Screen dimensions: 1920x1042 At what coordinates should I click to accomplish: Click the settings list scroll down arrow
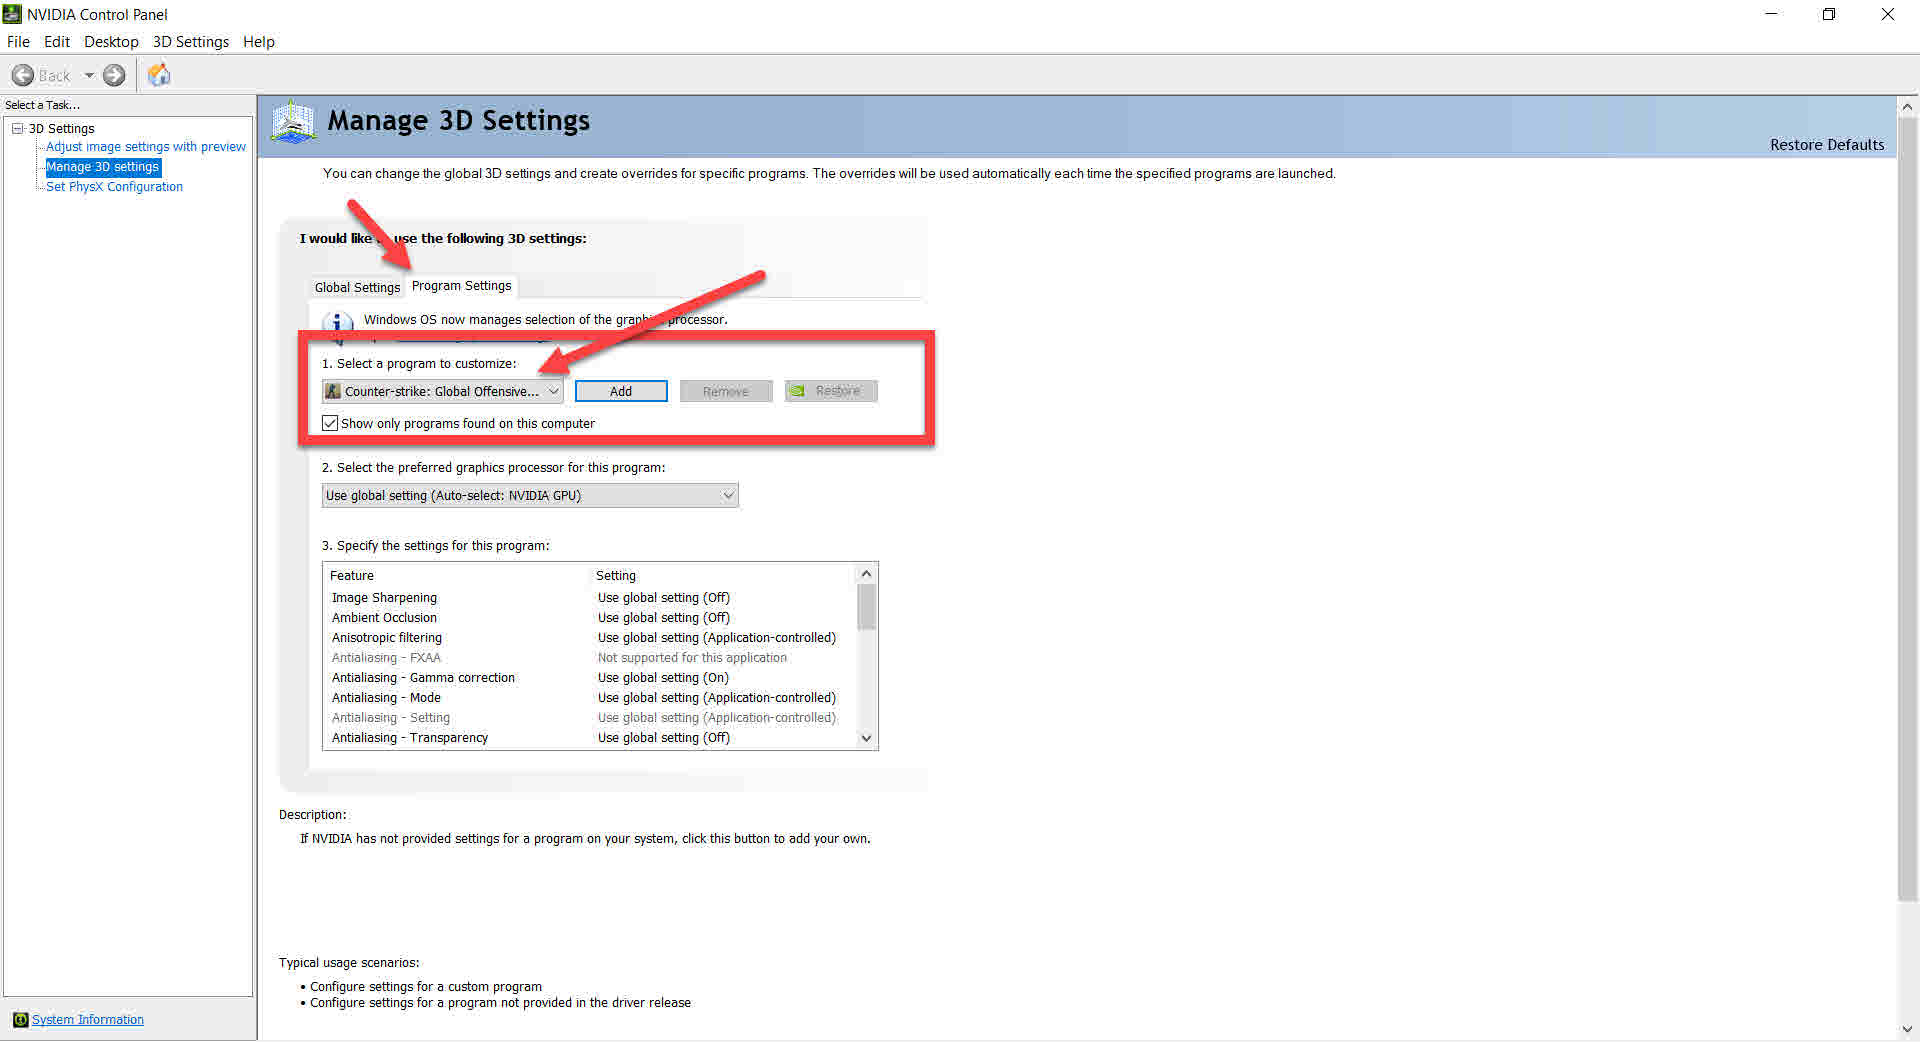pos(867,738)
